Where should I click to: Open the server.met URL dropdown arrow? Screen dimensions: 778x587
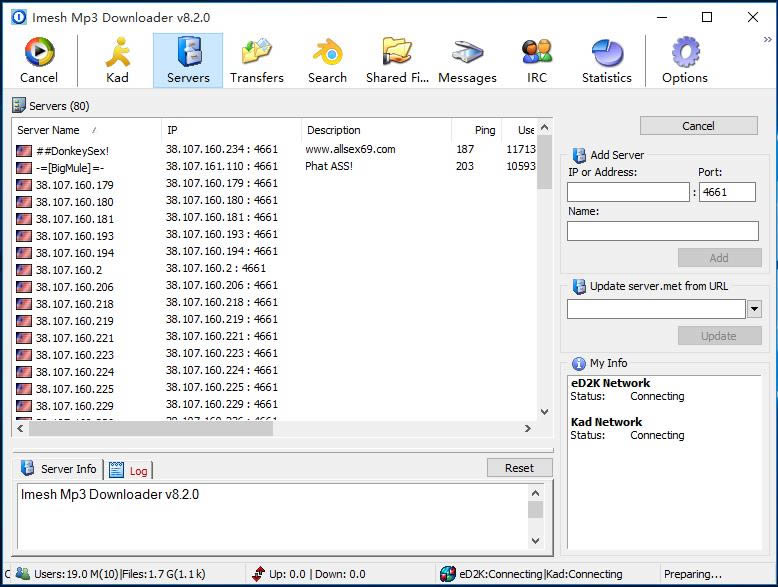pos(754,309)
